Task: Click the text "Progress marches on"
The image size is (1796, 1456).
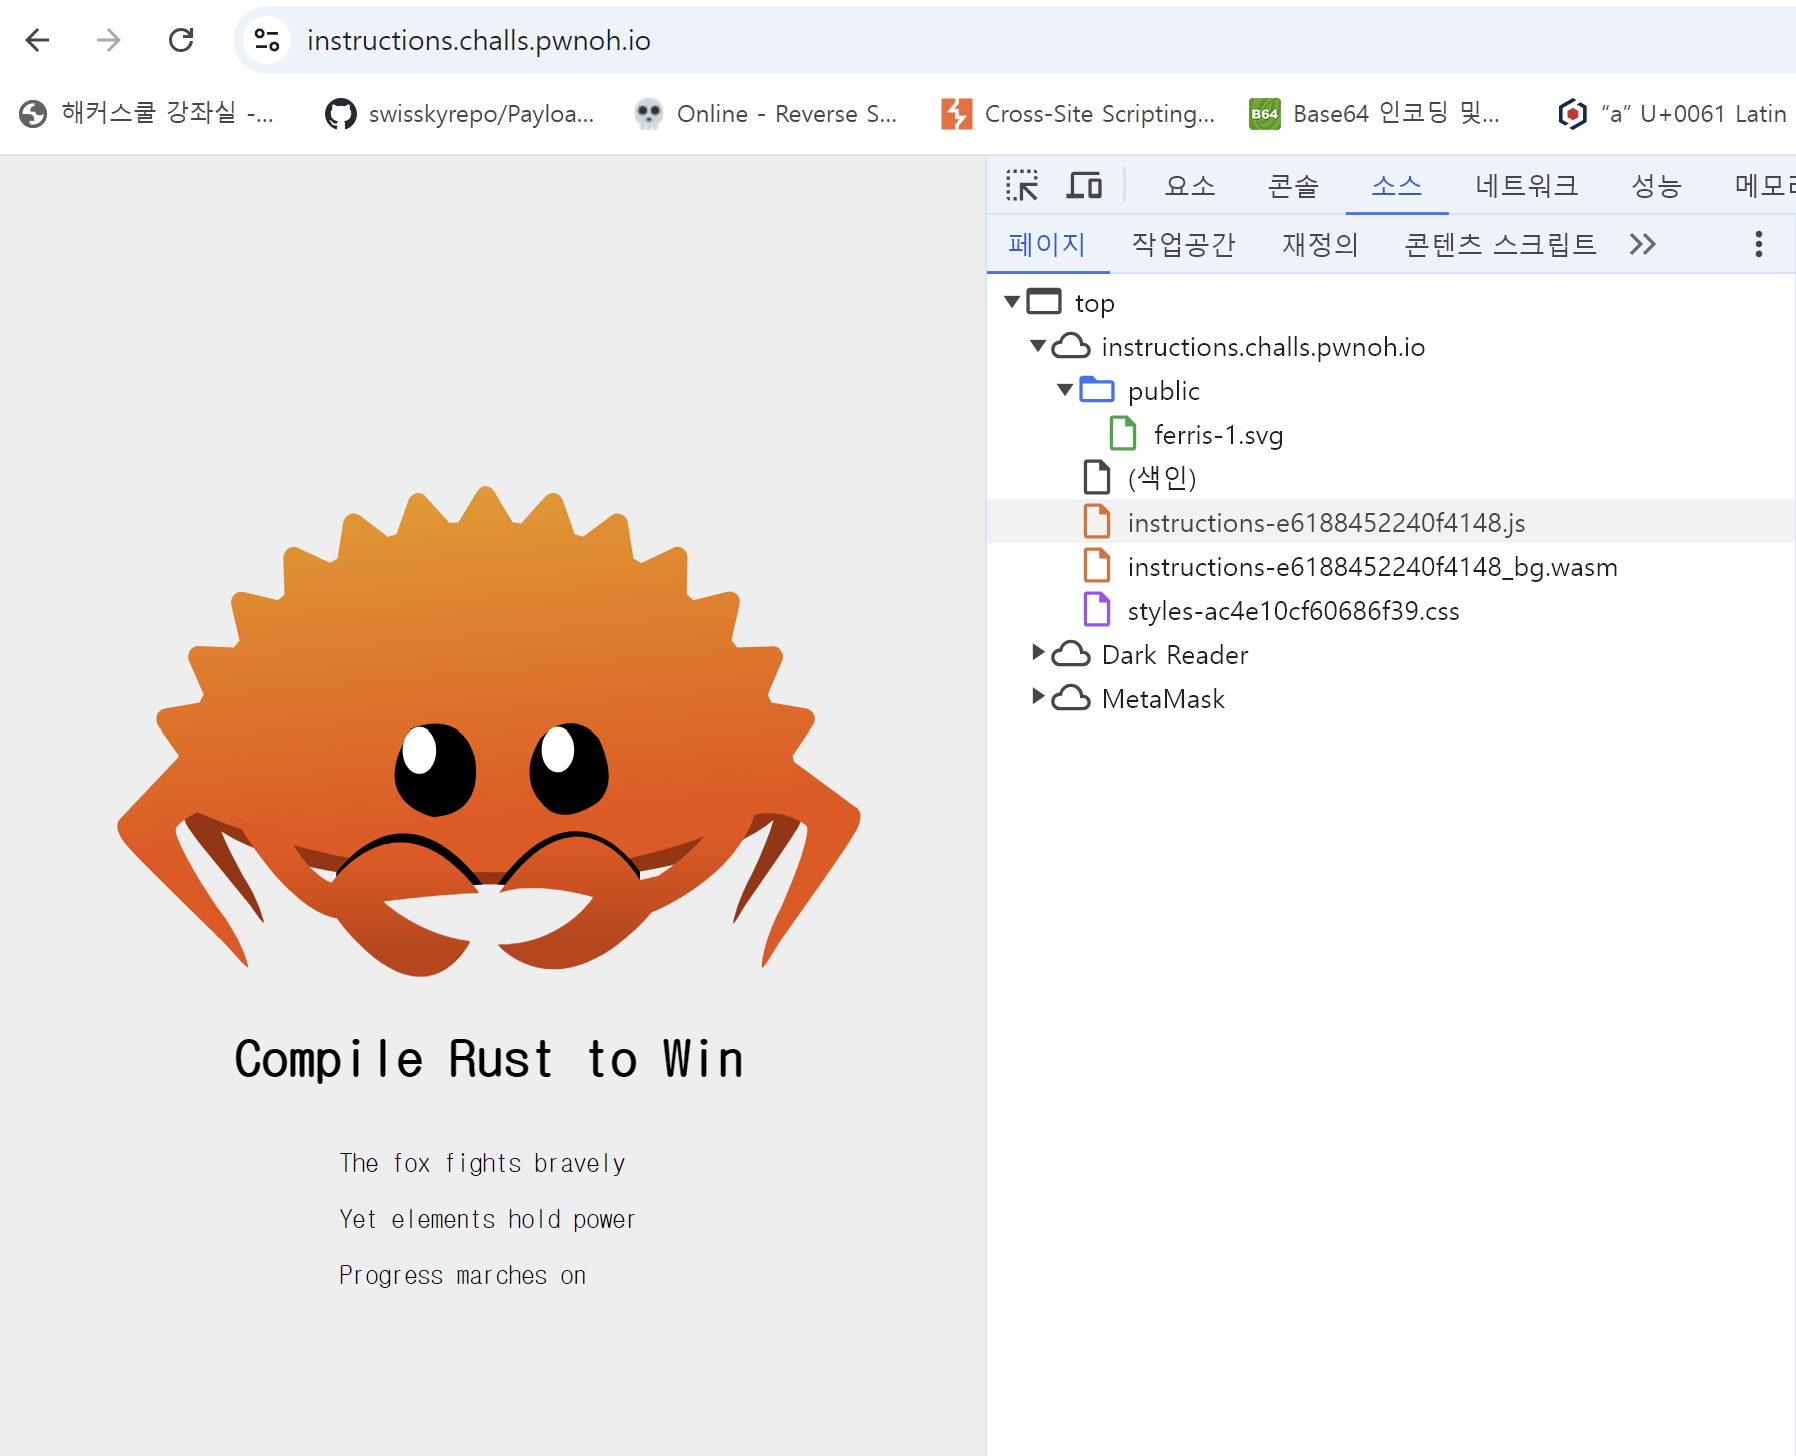Action: (462, 1275)
